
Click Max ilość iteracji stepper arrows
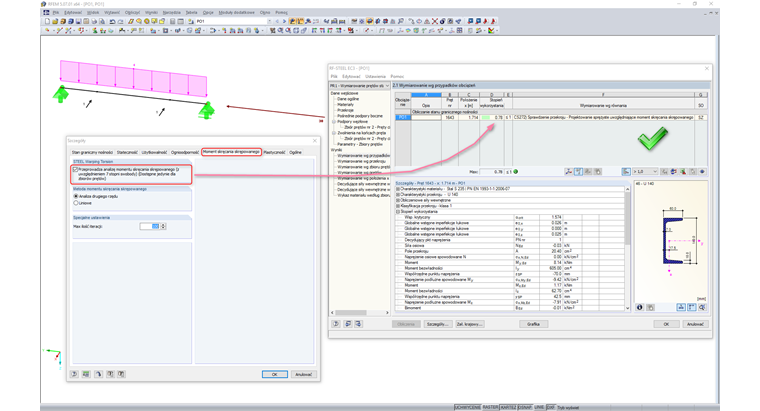tap(163, 226)
